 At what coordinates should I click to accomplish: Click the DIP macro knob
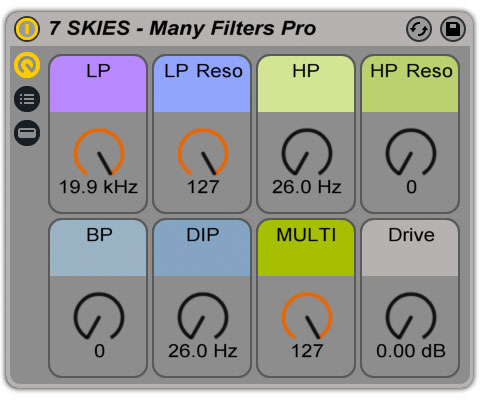[x=203, y=317]
